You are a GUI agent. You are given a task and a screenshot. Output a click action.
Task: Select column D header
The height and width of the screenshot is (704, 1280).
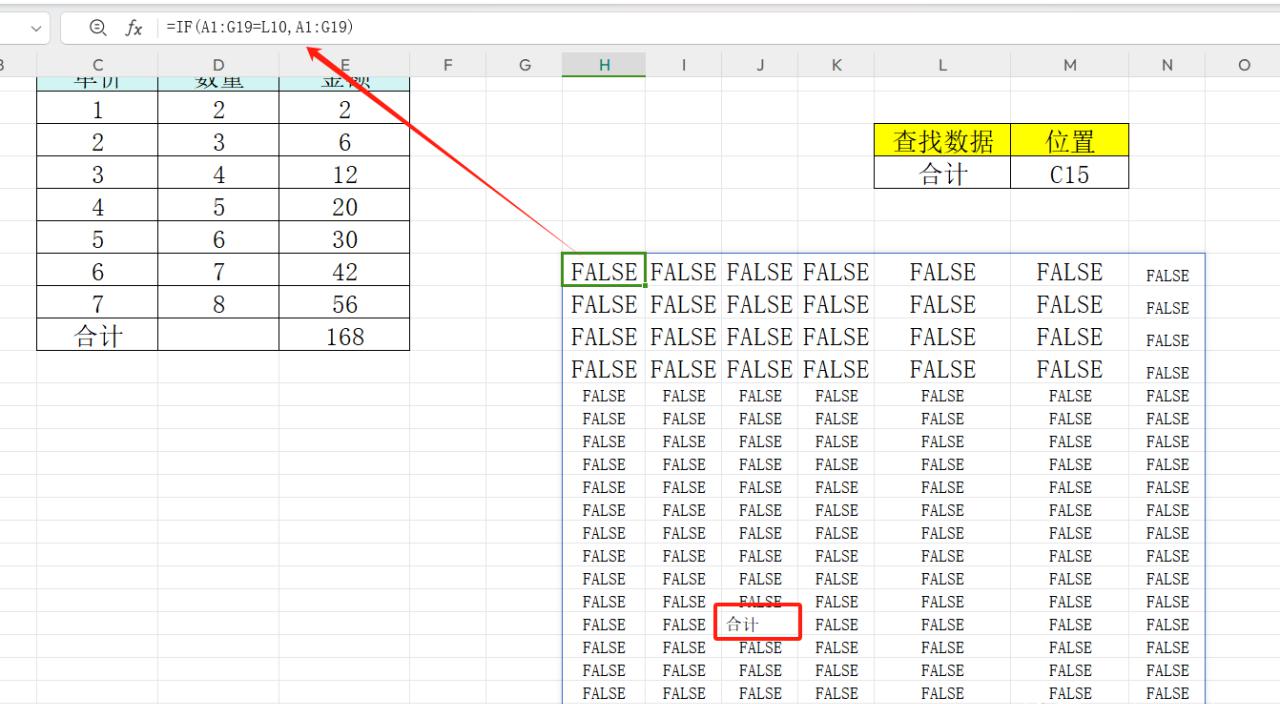tap(218, 65)
